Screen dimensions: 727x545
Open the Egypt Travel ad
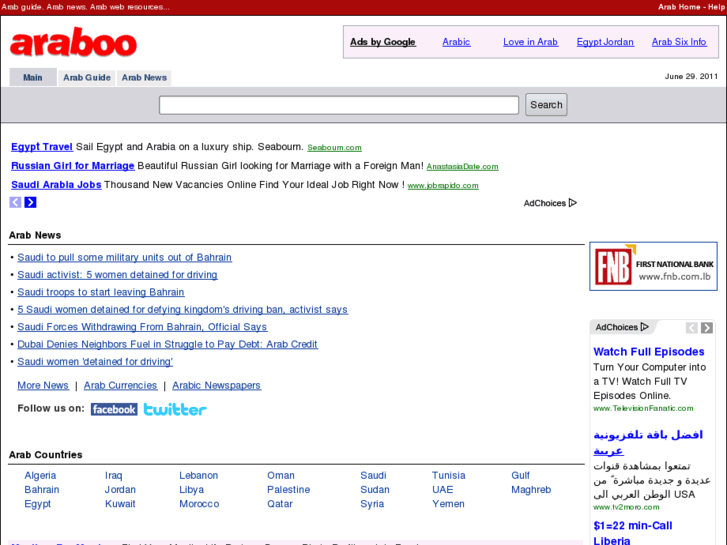tap(42, 147)
